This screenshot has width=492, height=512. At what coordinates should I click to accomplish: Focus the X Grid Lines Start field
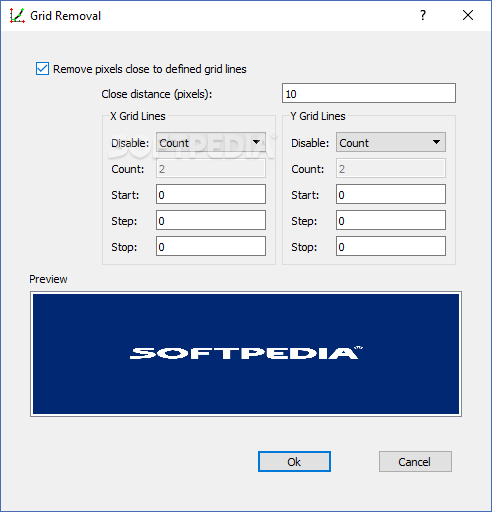coord(211,194)
